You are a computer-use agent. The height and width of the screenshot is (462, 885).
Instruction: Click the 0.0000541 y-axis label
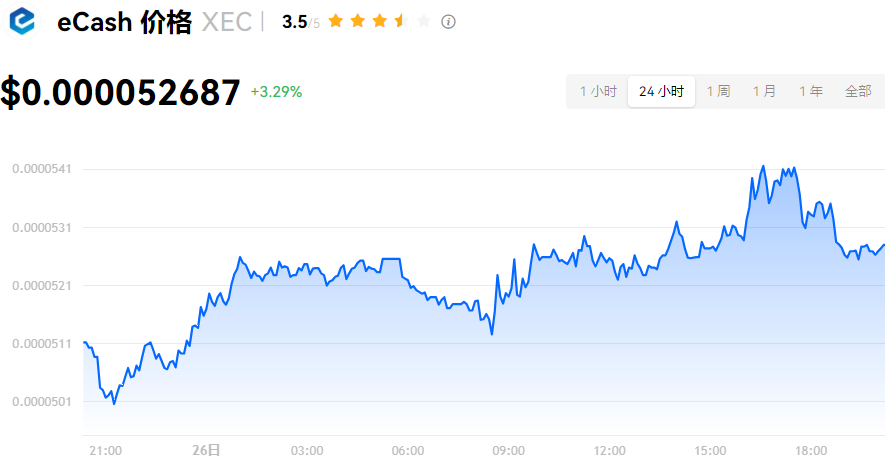(40, 169)
